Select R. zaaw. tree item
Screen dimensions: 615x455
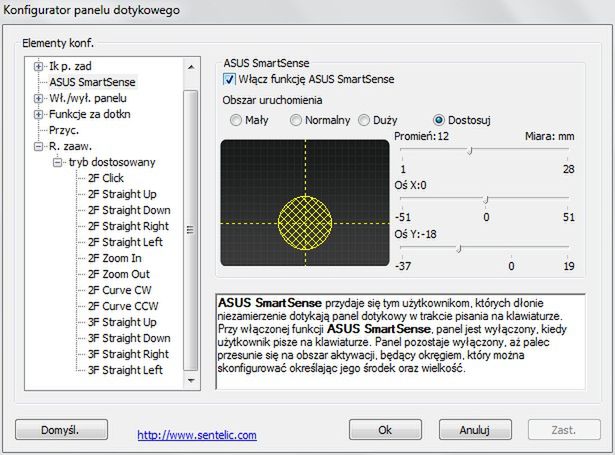(x=70, y=146)
